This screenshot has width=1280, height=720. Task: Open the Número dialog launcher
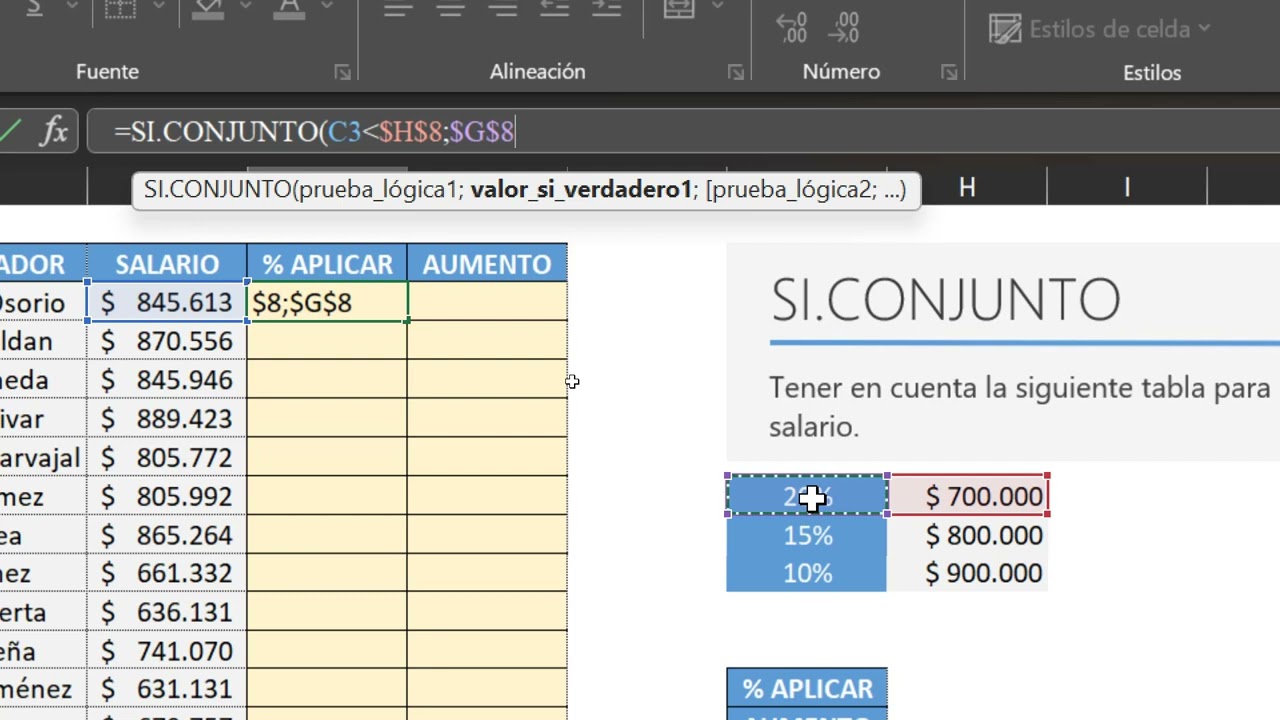[x=949, y=72]
